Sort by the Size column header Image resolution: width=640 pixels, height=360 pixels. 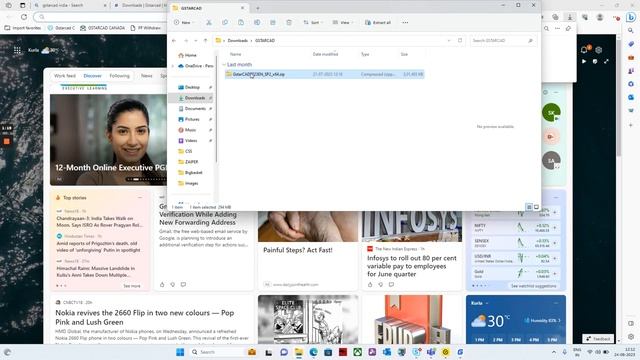pos(404,54)
